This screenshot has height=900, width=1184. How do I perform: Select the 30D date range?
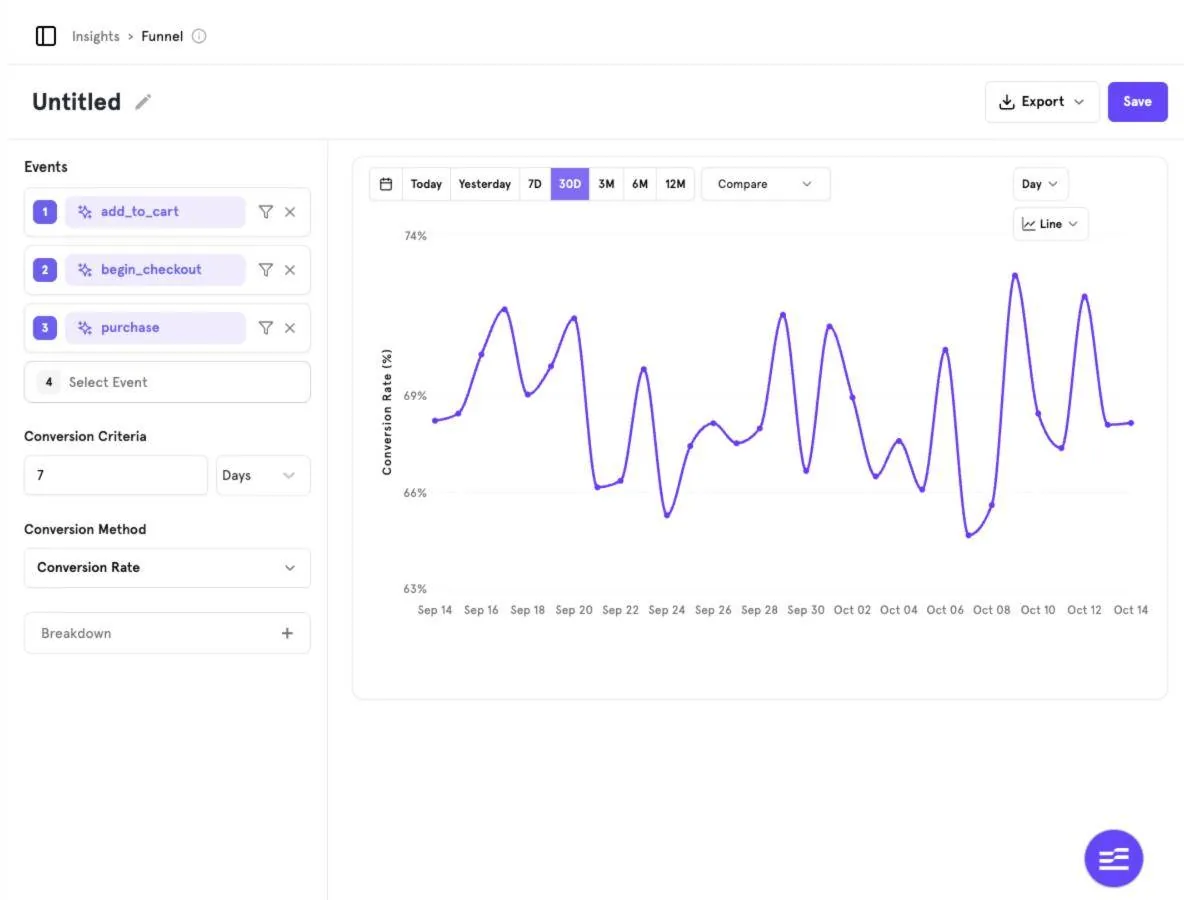click(x=569, y=184)
